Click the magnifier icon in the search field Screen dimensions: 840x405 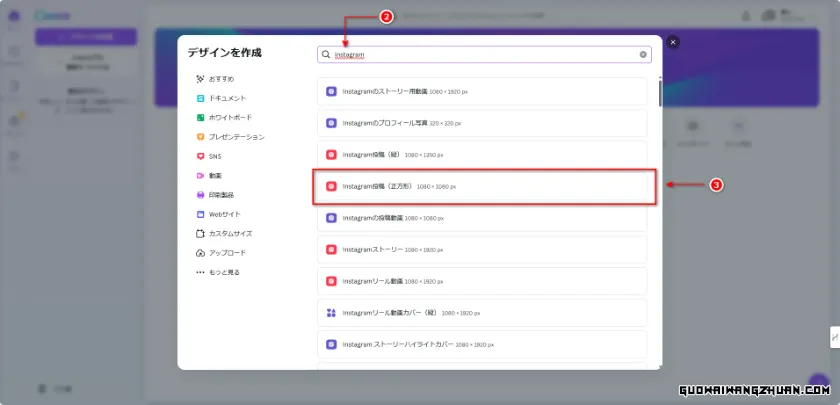326,55
